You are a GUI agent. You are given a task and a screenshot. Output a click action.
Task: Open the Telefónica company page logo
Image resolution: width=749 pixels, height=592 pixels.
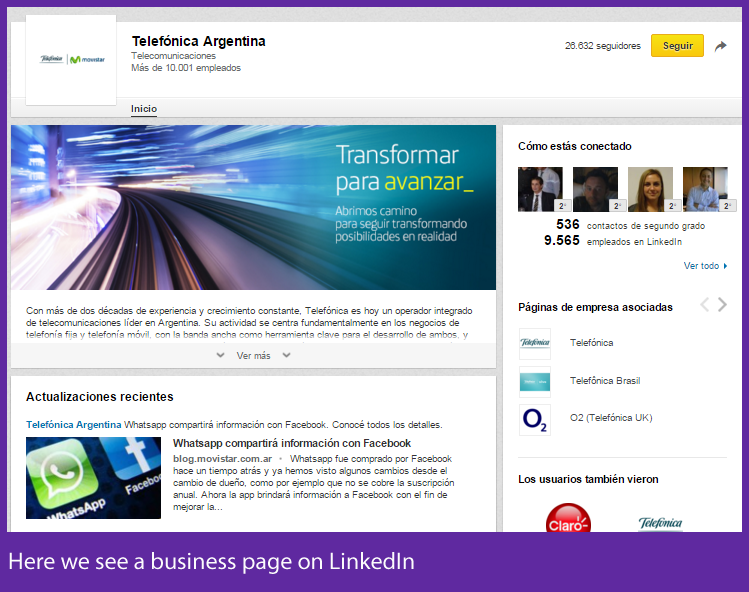click(535, 343)
